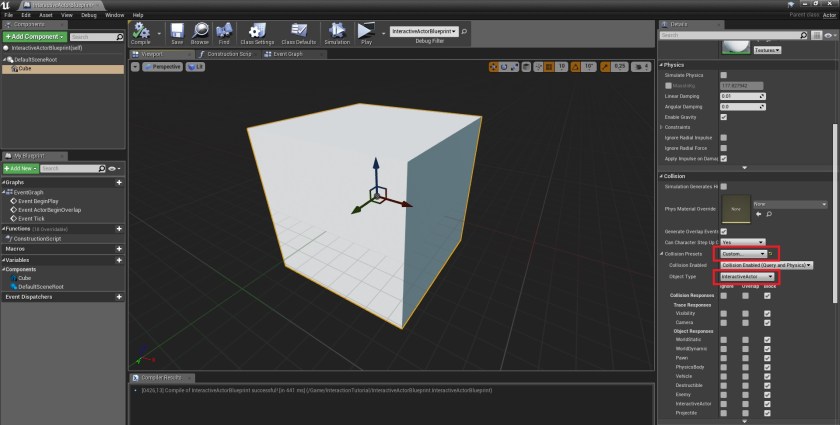Open the Debug Filter InteractiveActorBlueprint dropdown
Viewport: 840px width, 425px height.
pyautogui.click(x=423, y=32)
